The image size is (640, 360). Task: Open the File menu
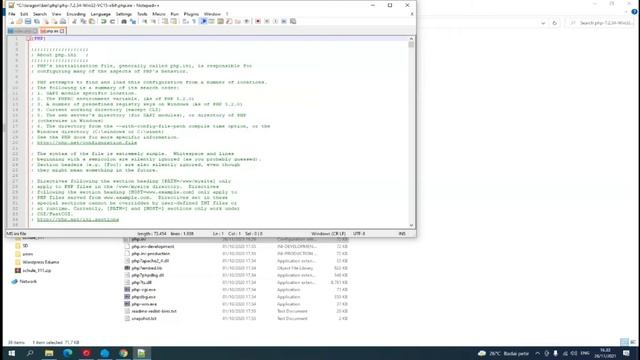[x=12, y=14]
